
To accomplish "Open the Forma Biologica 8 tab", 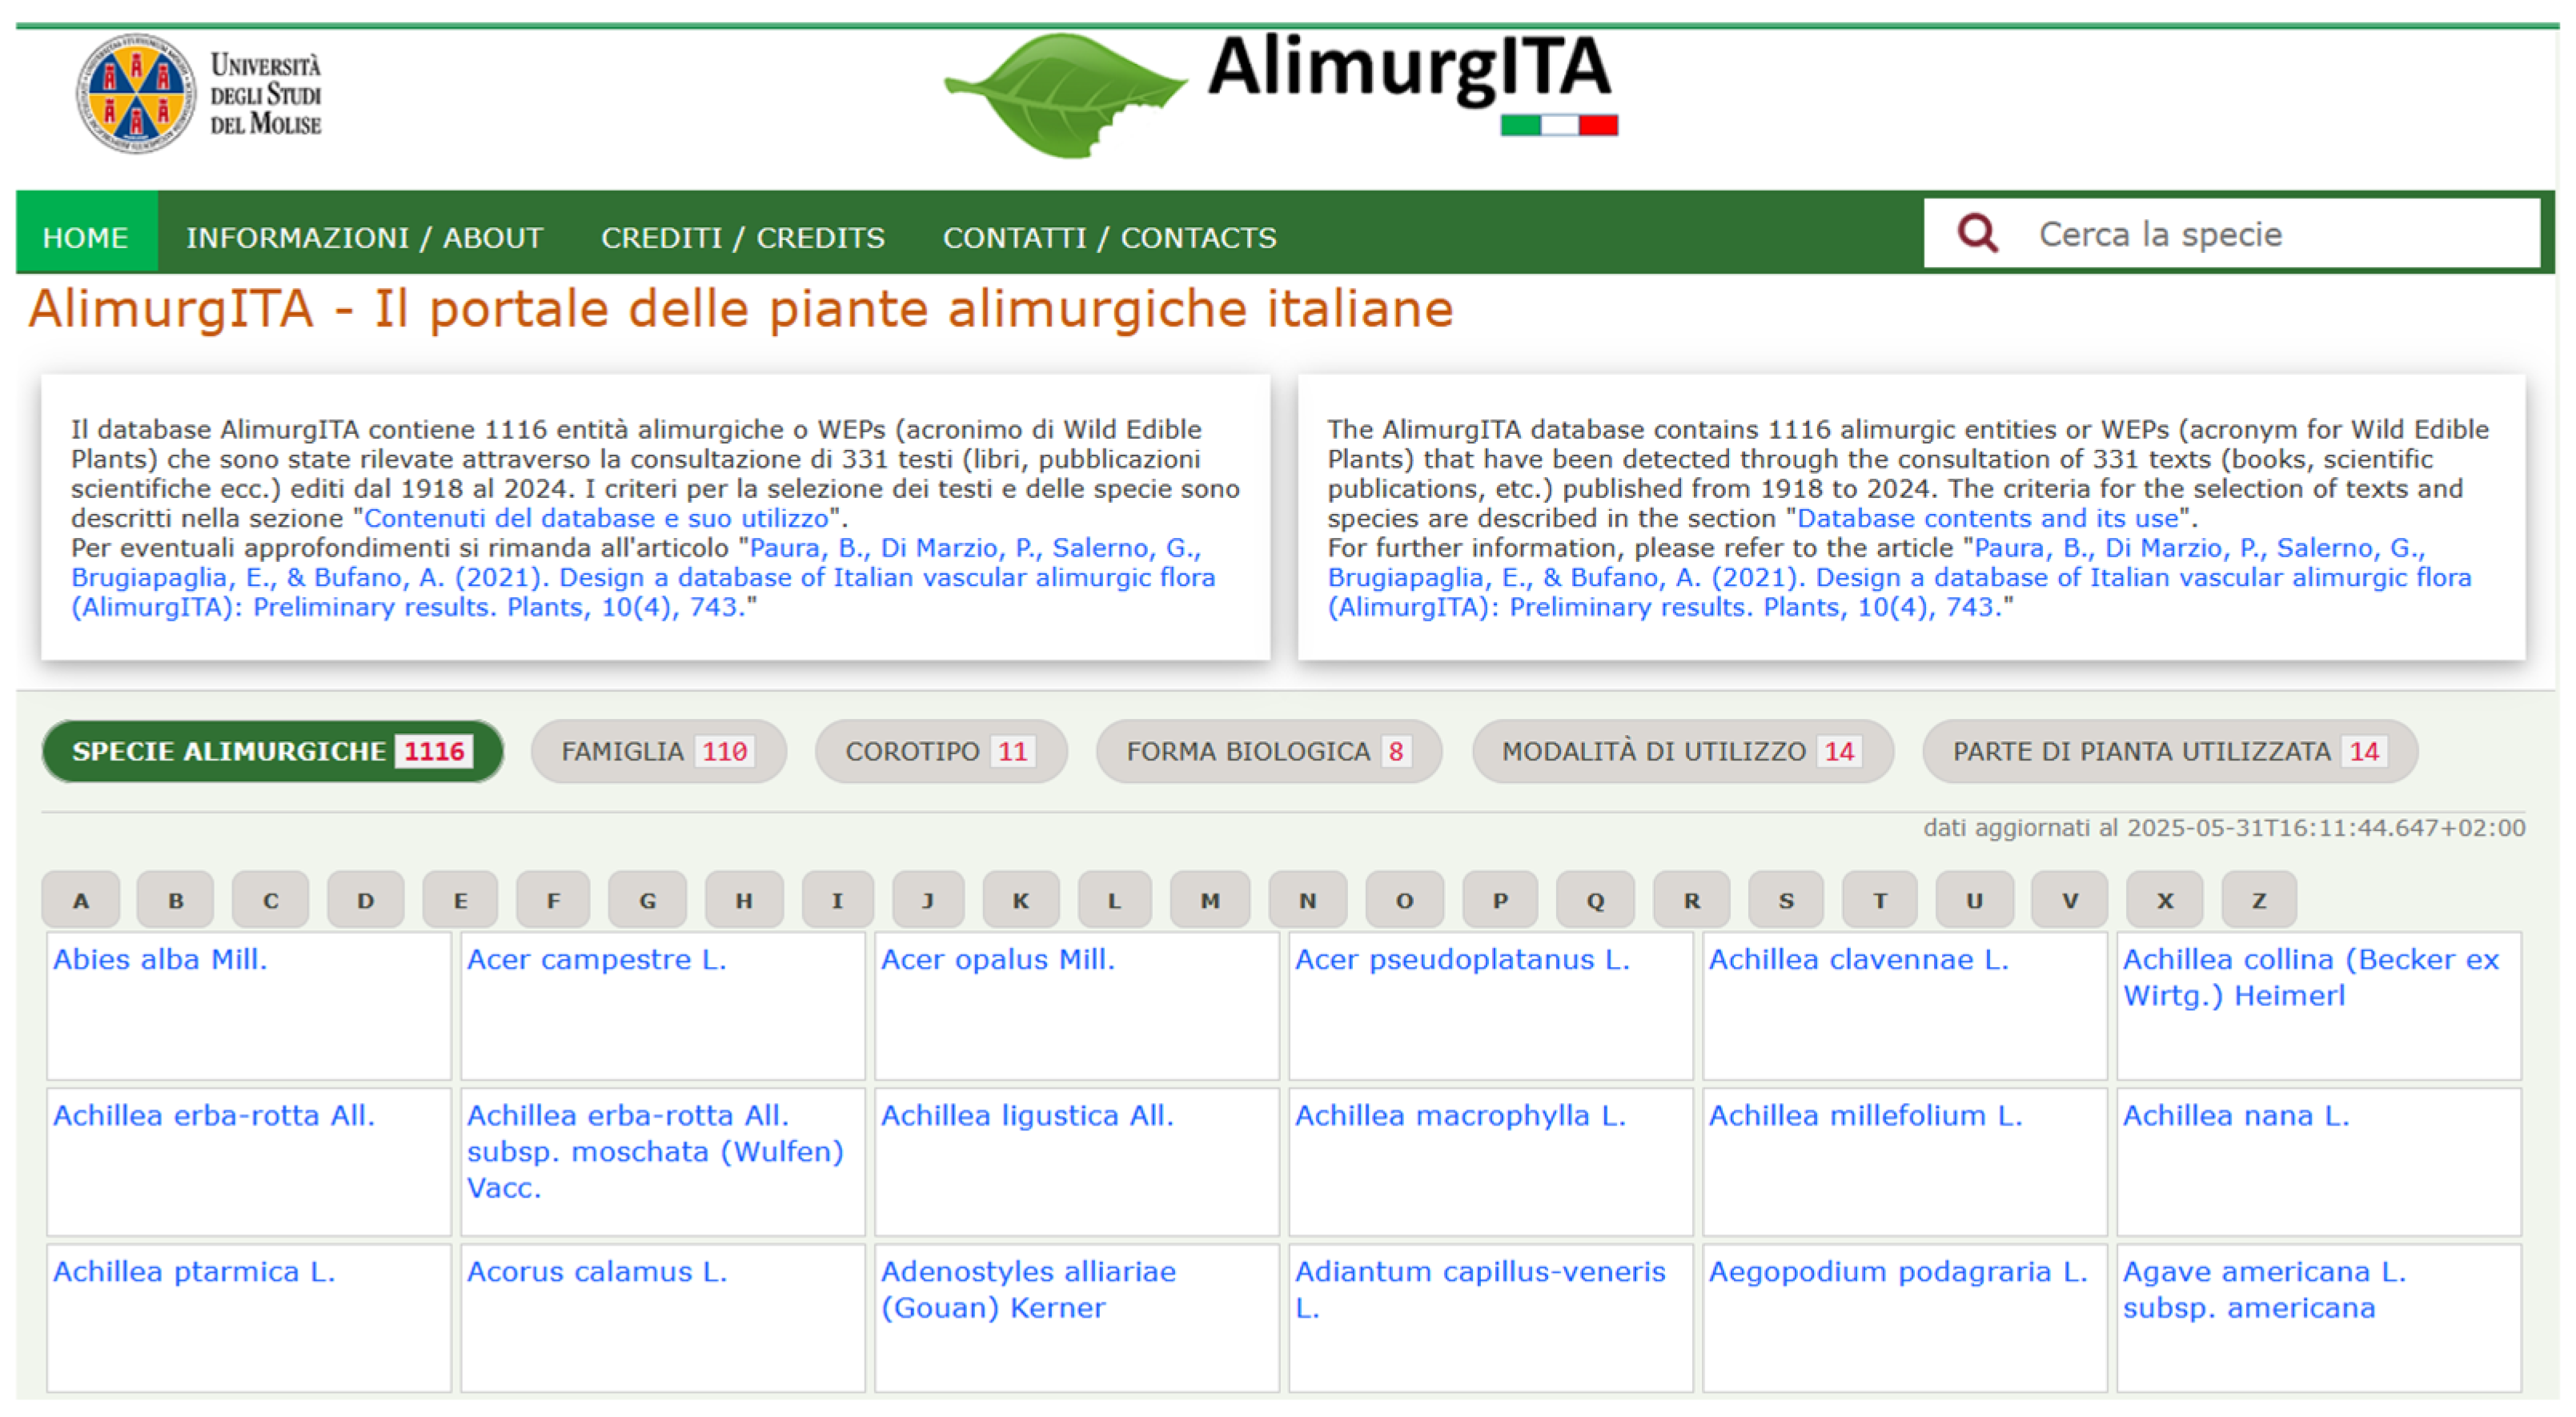I will coord(1267,751).
